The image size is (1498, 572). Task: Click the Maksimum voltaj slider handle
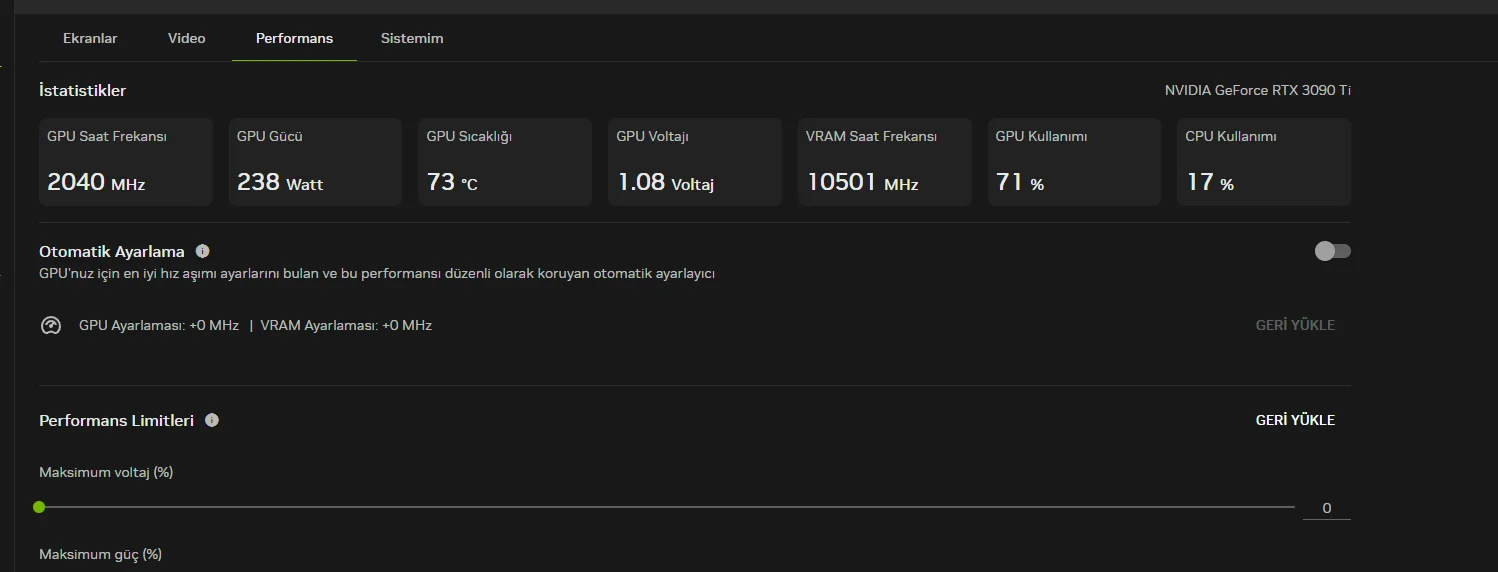click(x=39, y=507)
